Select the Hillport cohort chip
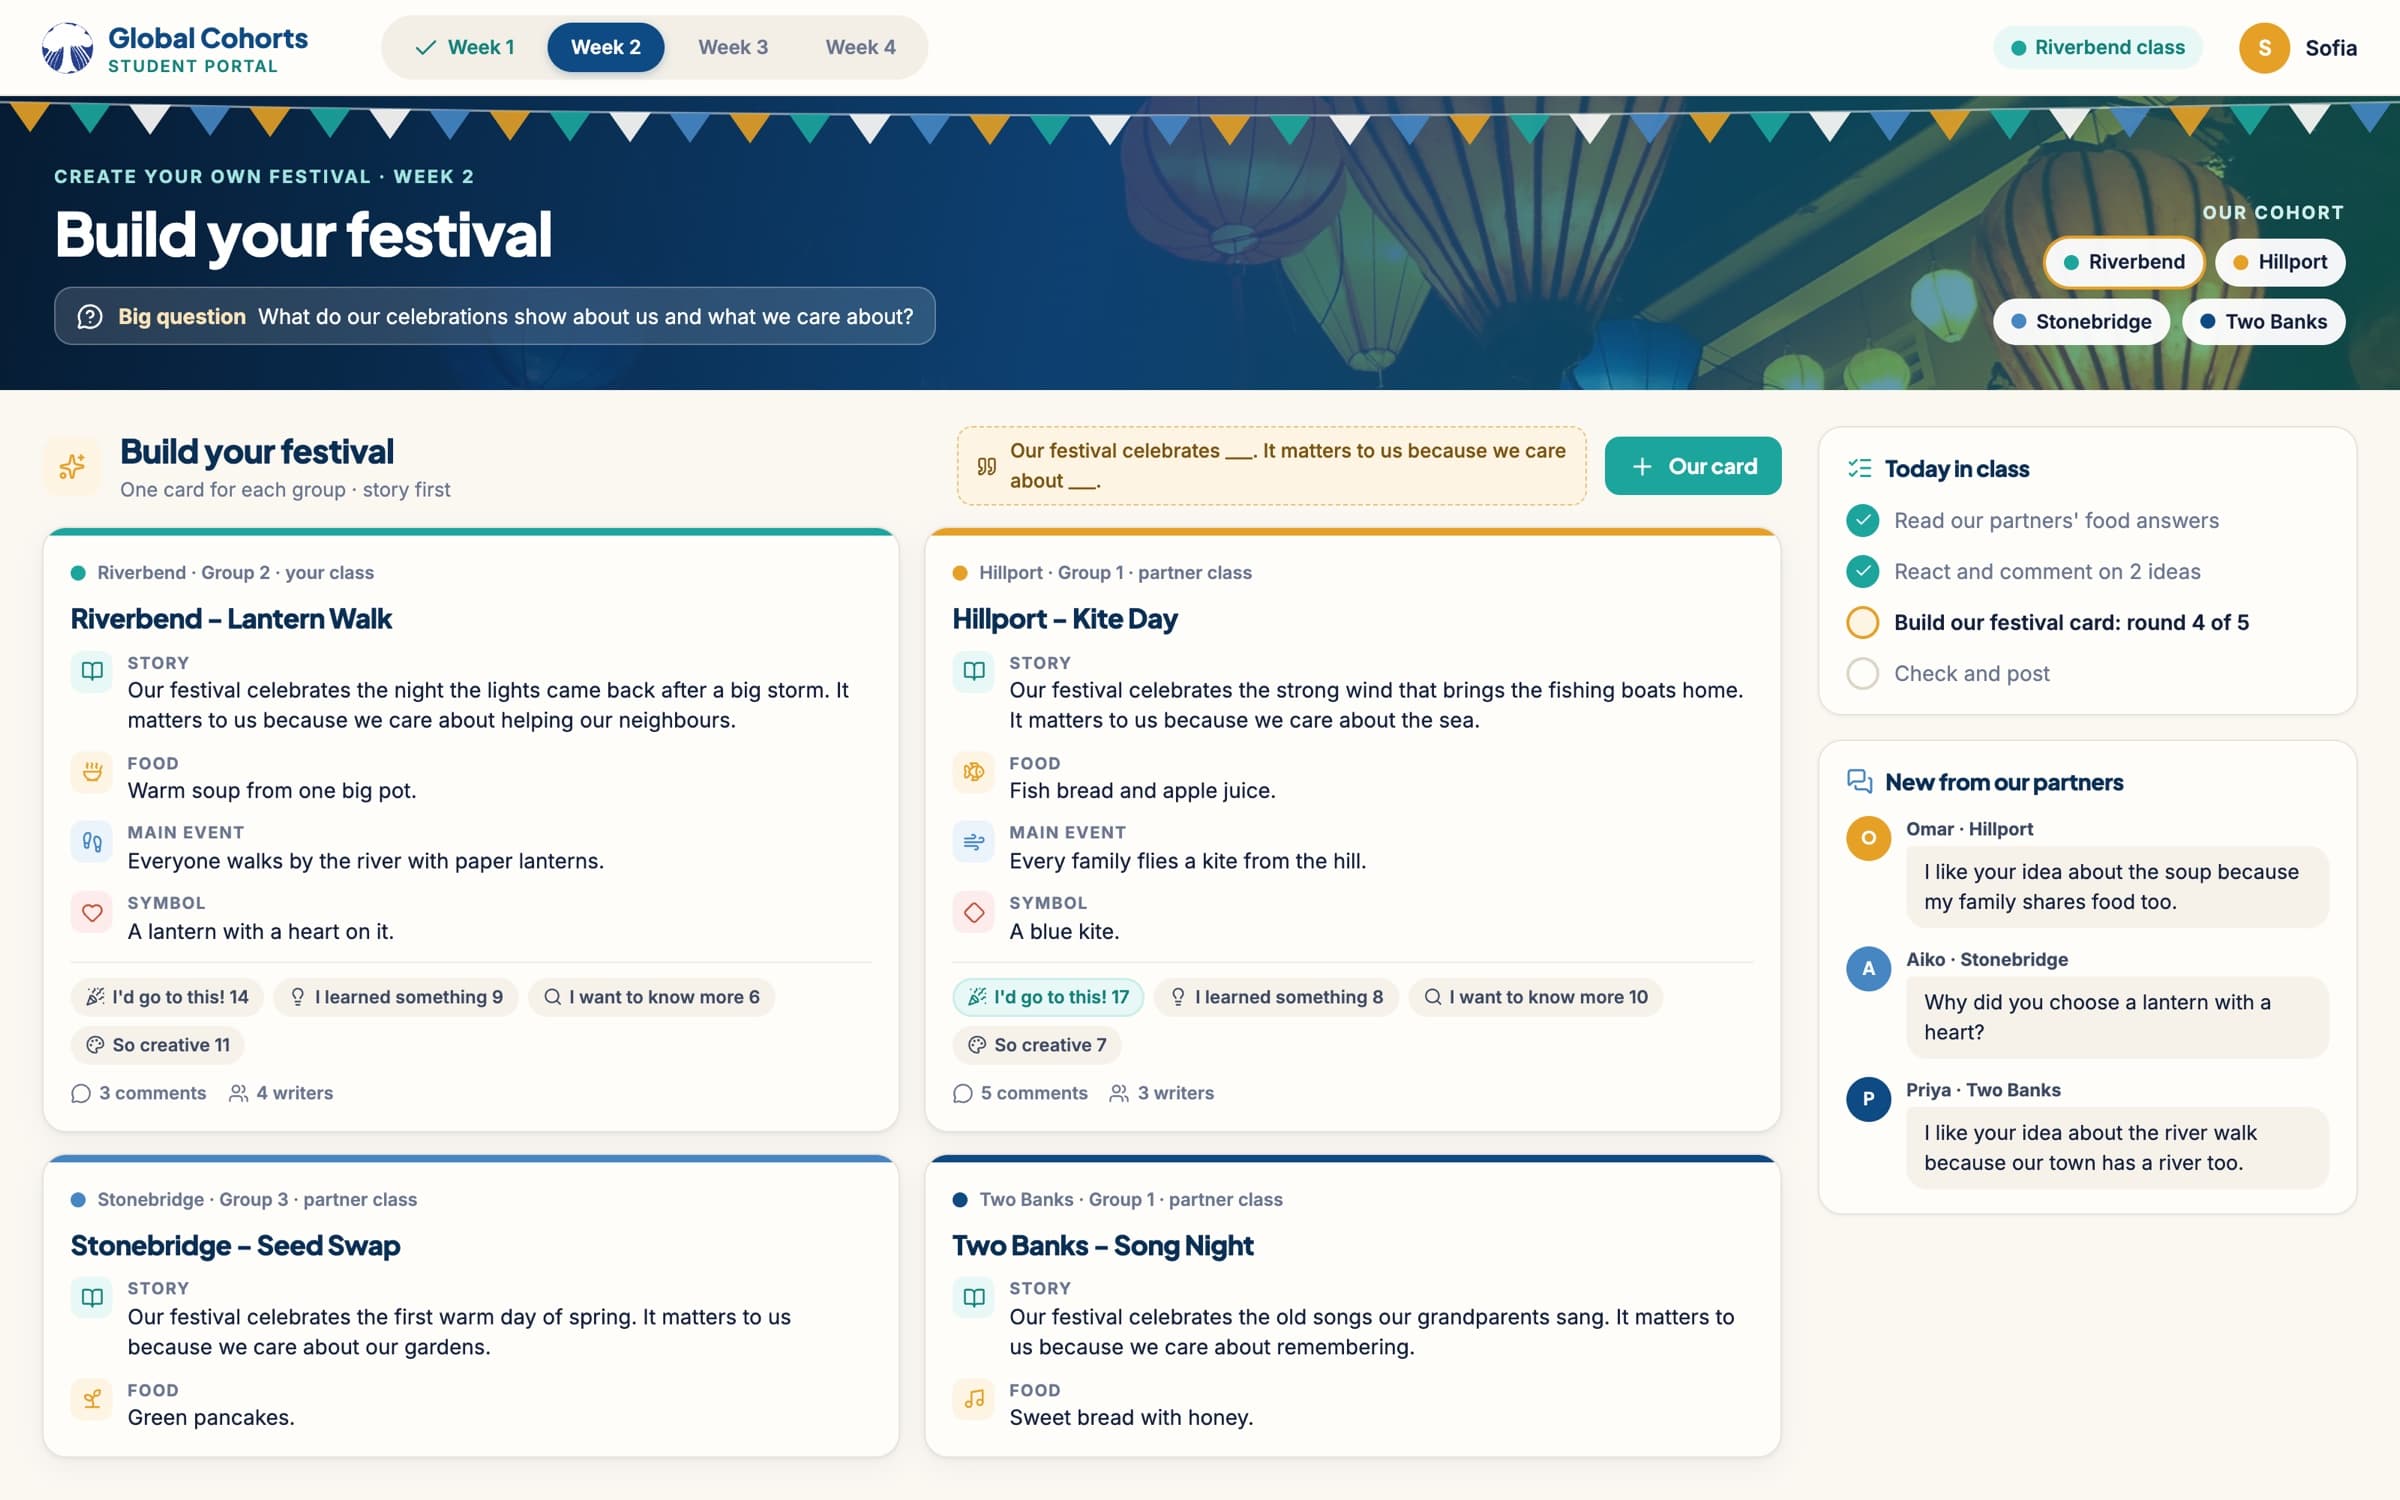This screenshot has height=1500, width=2400. [x=2280, y=262]
